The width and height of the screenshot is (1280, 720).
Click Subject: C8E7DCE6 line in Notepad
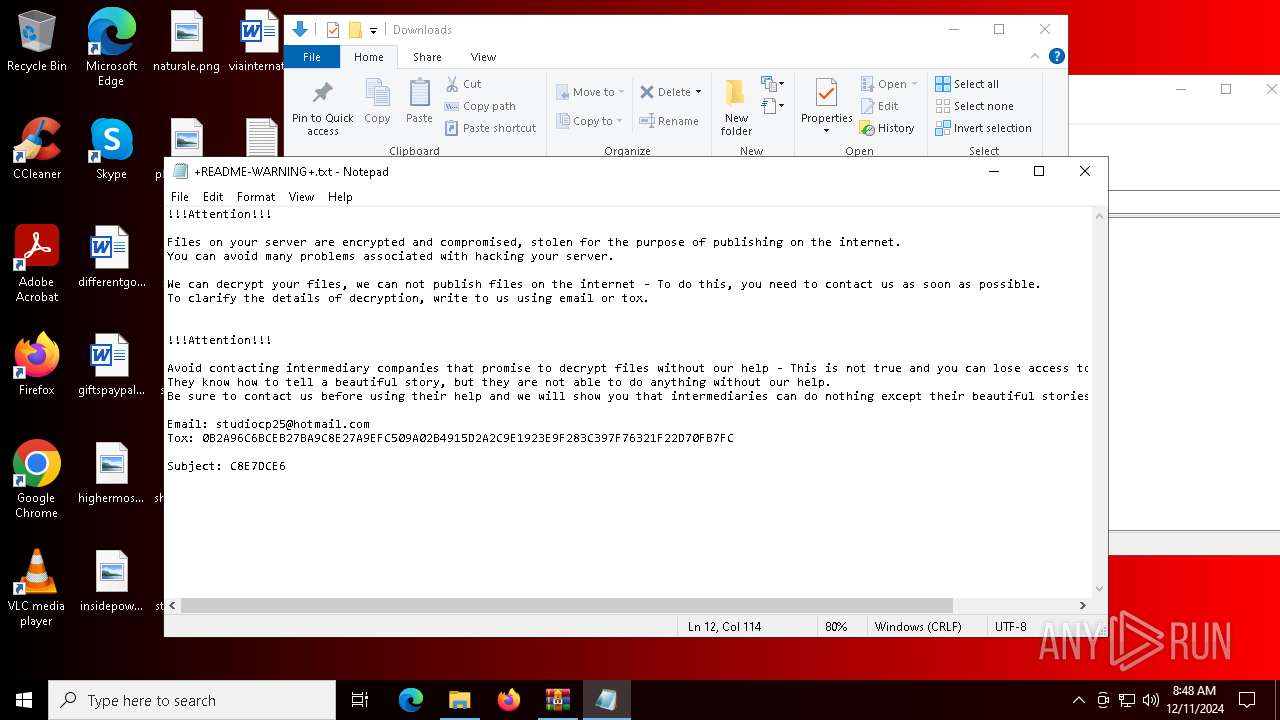click(x=226, y=466)
